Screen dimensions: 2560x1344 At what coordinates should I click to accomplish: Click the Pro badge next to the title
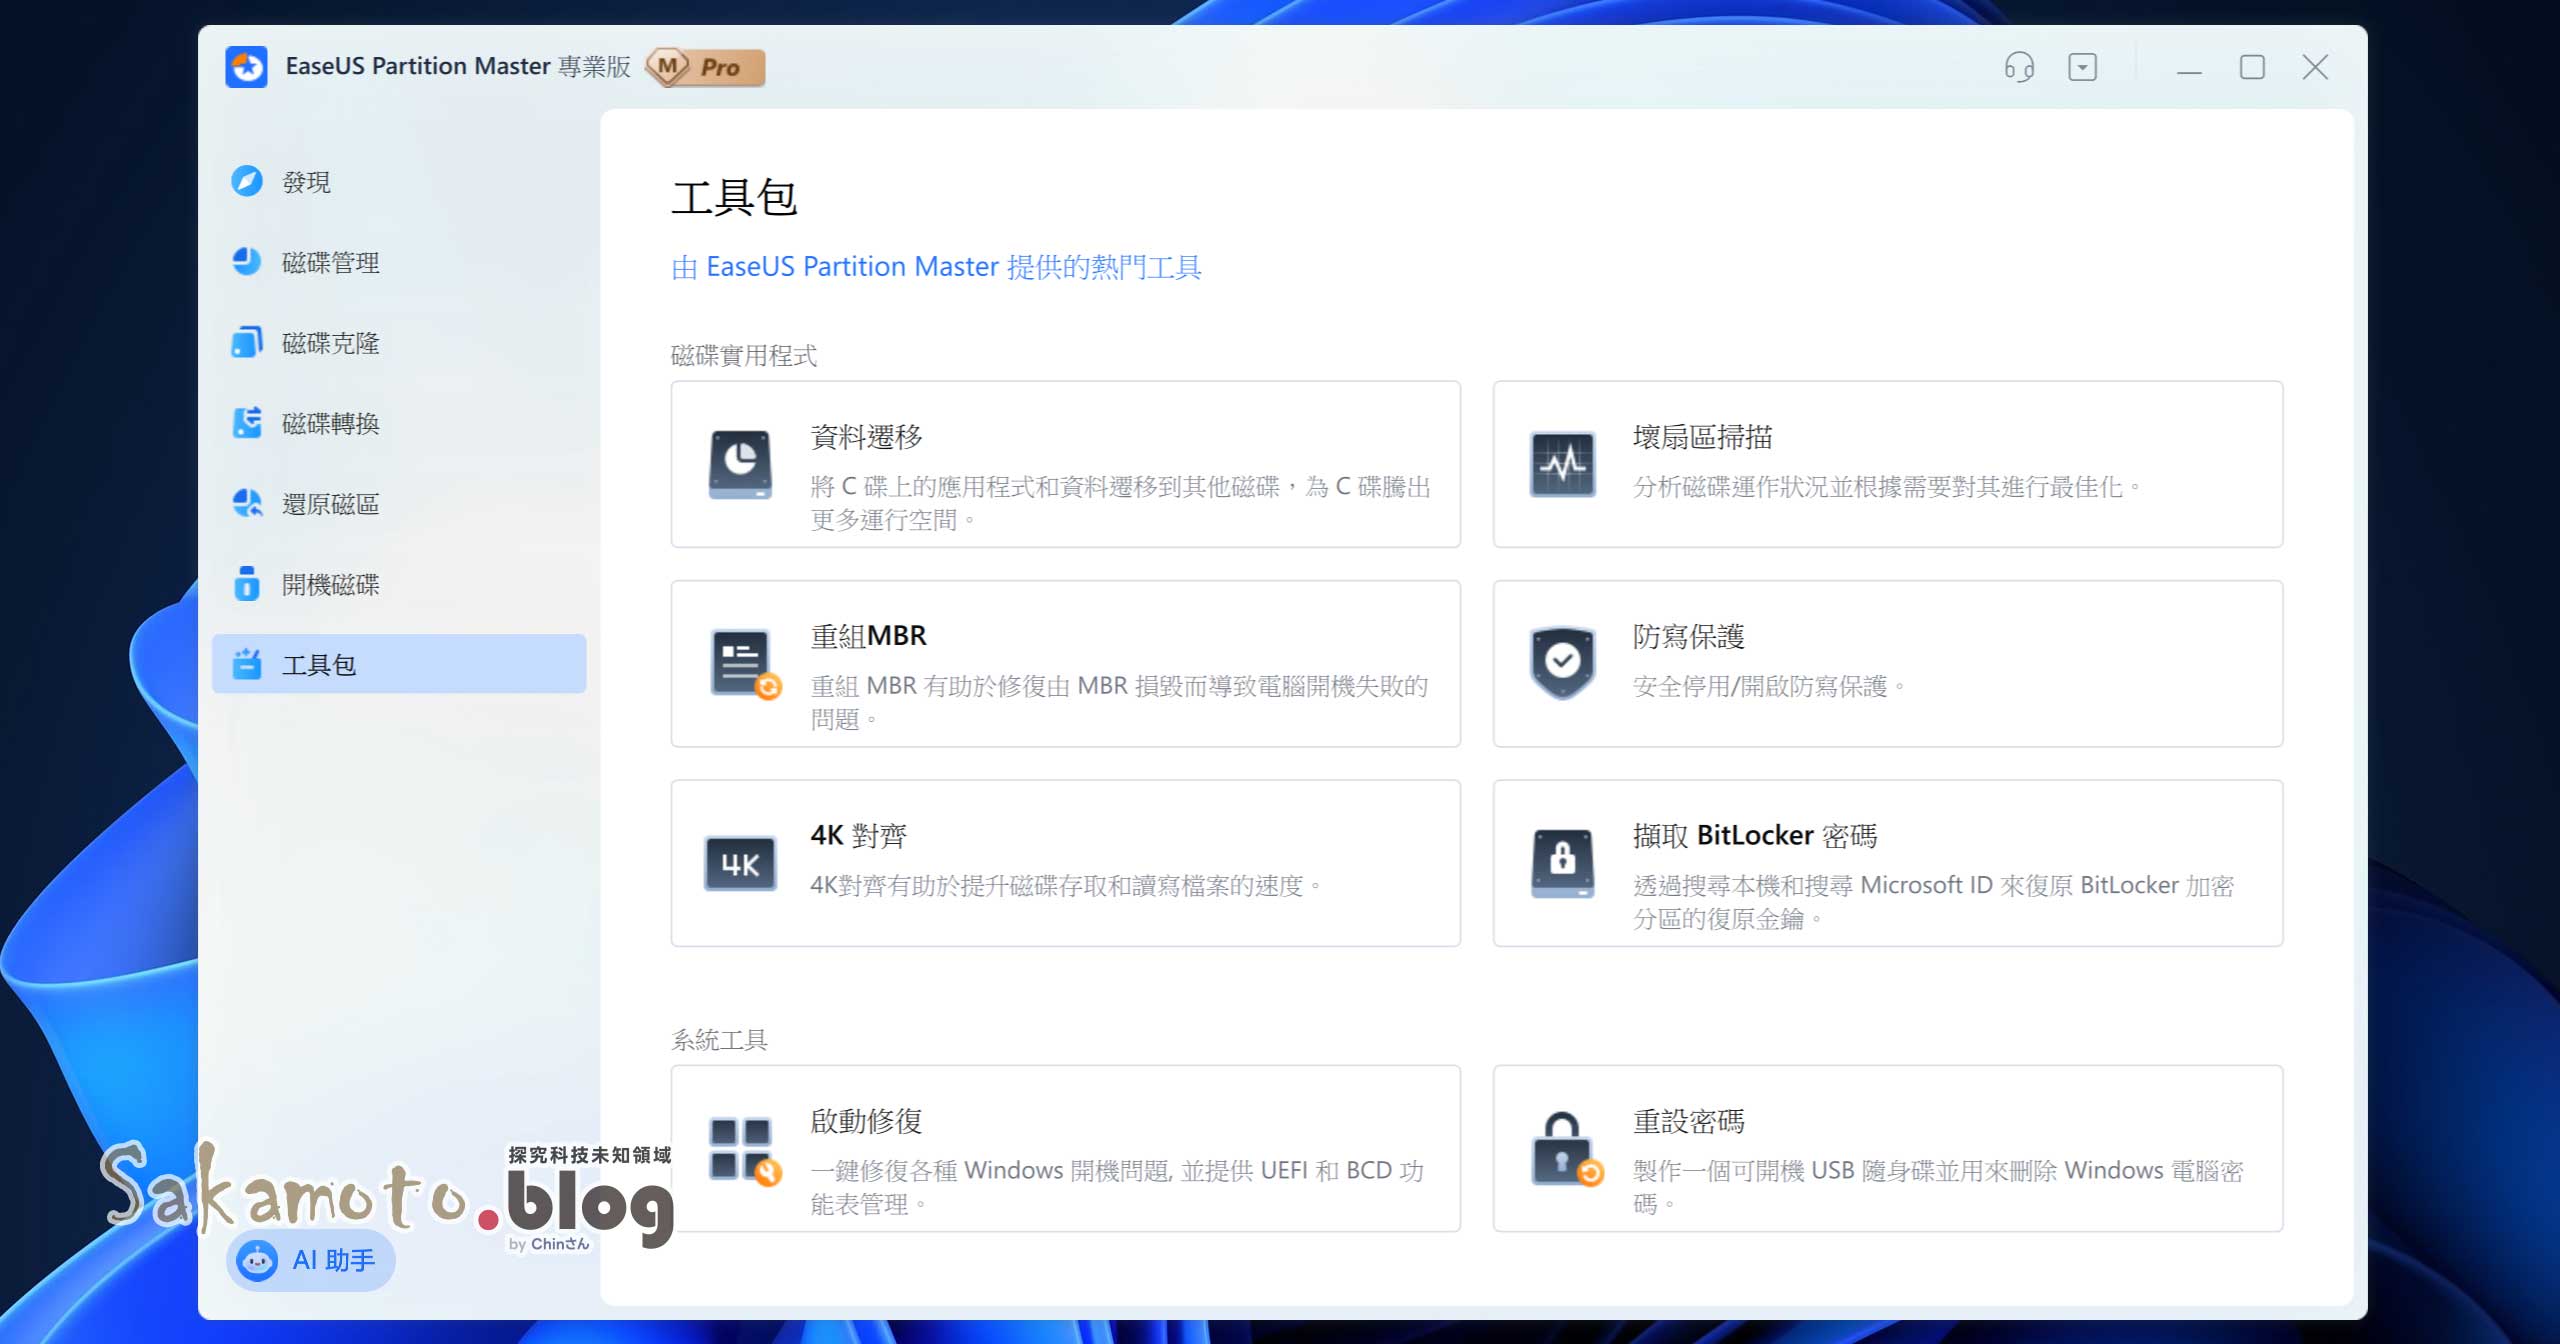706,68
